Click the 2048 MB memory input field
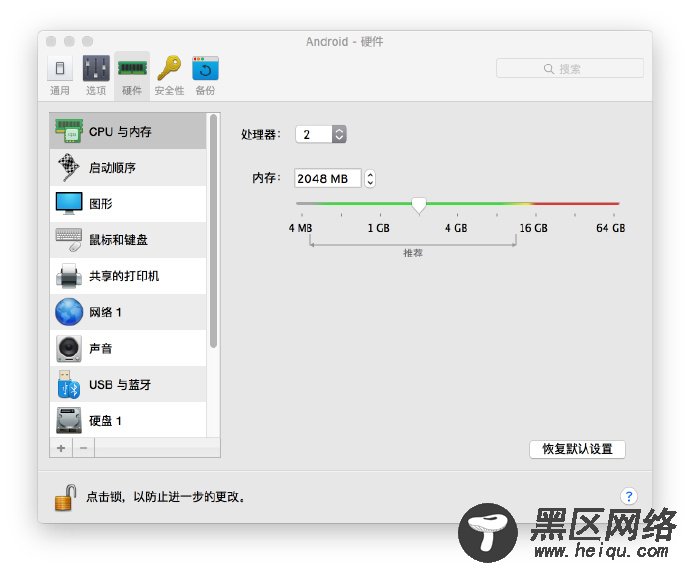 (328, 178)
